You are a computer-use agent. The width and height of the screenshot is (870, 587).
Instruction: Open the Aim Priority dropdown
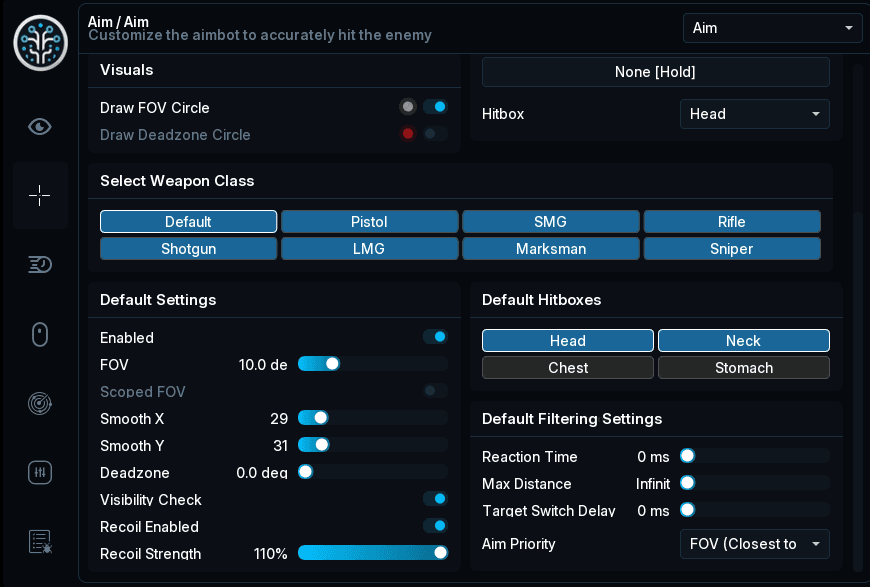point(755,544)
